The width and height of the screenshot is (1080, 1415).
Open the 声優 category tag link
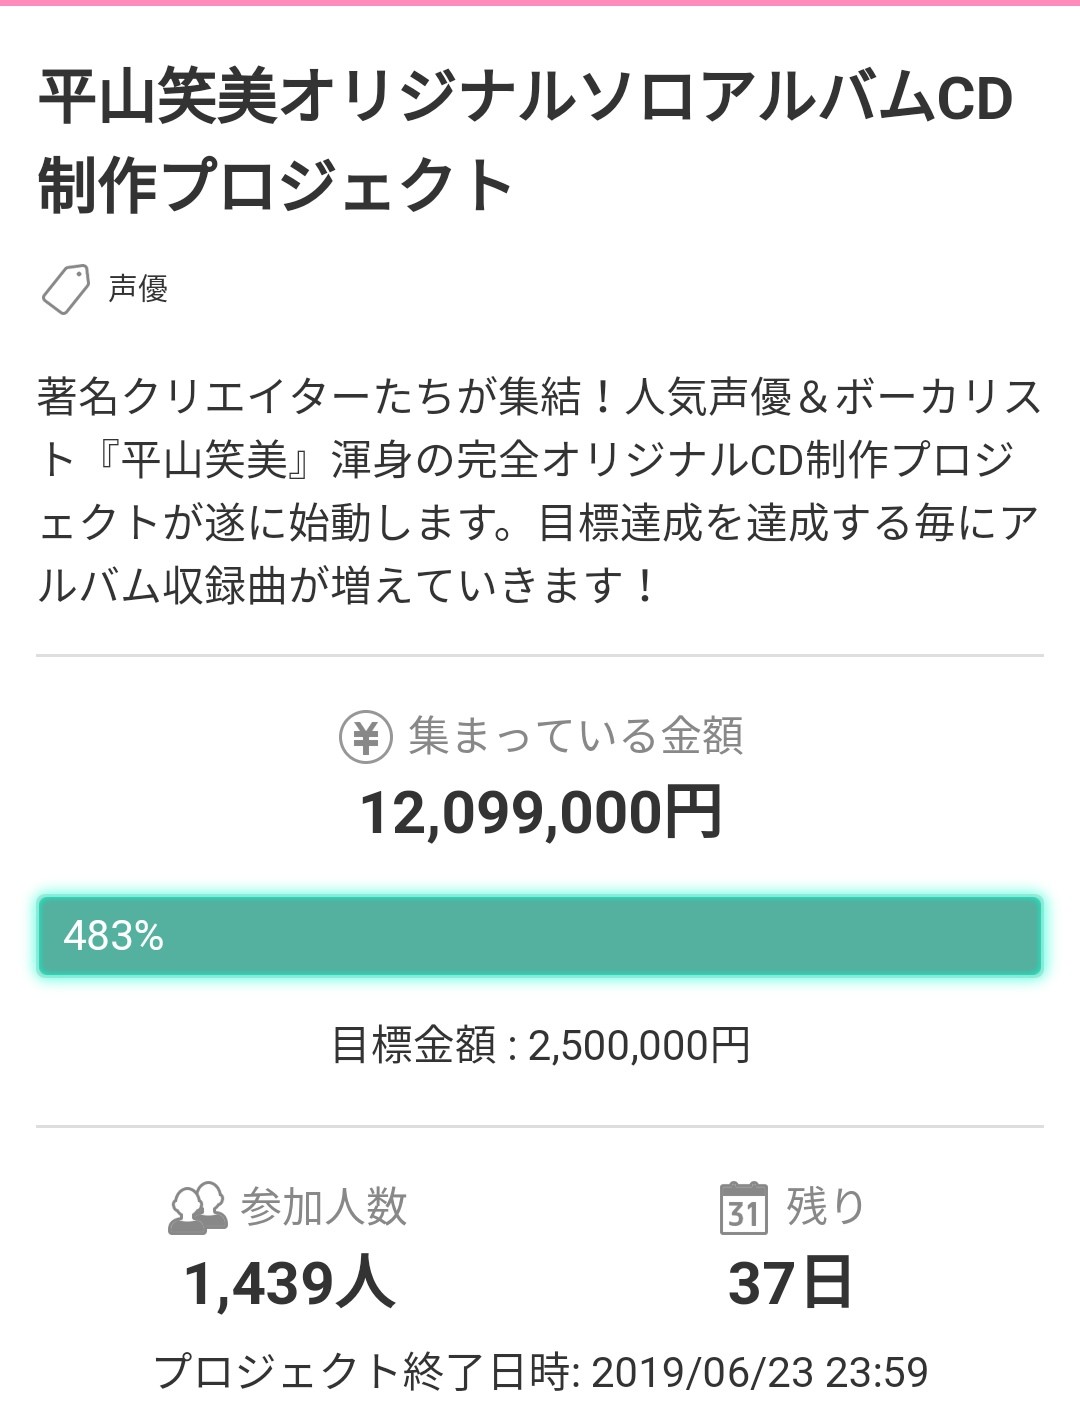(x=138, y=289)
